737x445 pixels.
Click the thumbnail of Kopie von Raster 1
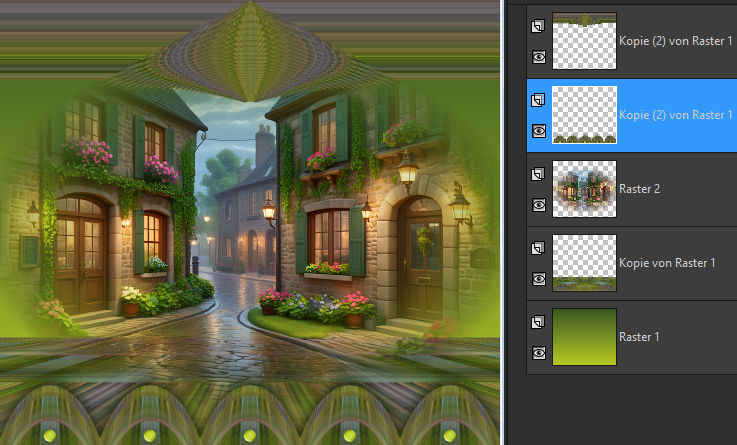click(584, 263)
